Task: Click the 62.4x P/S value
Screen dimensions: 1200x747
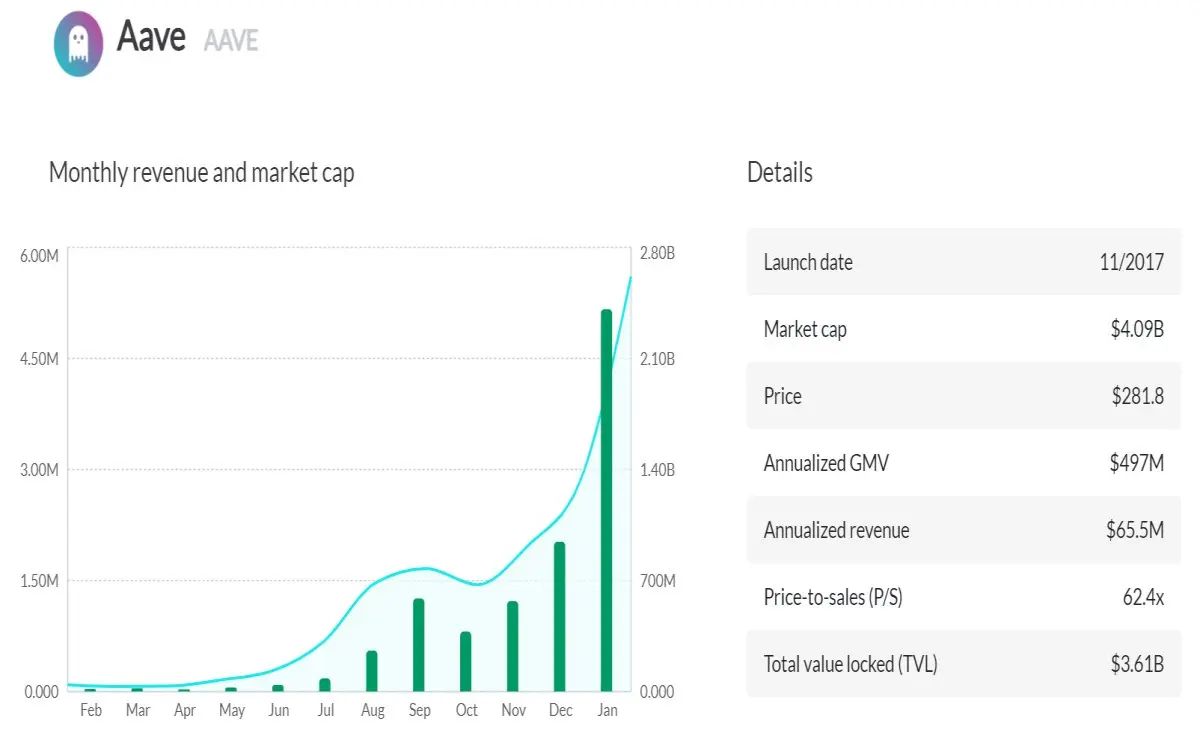Action: (x=1143, y=597)
